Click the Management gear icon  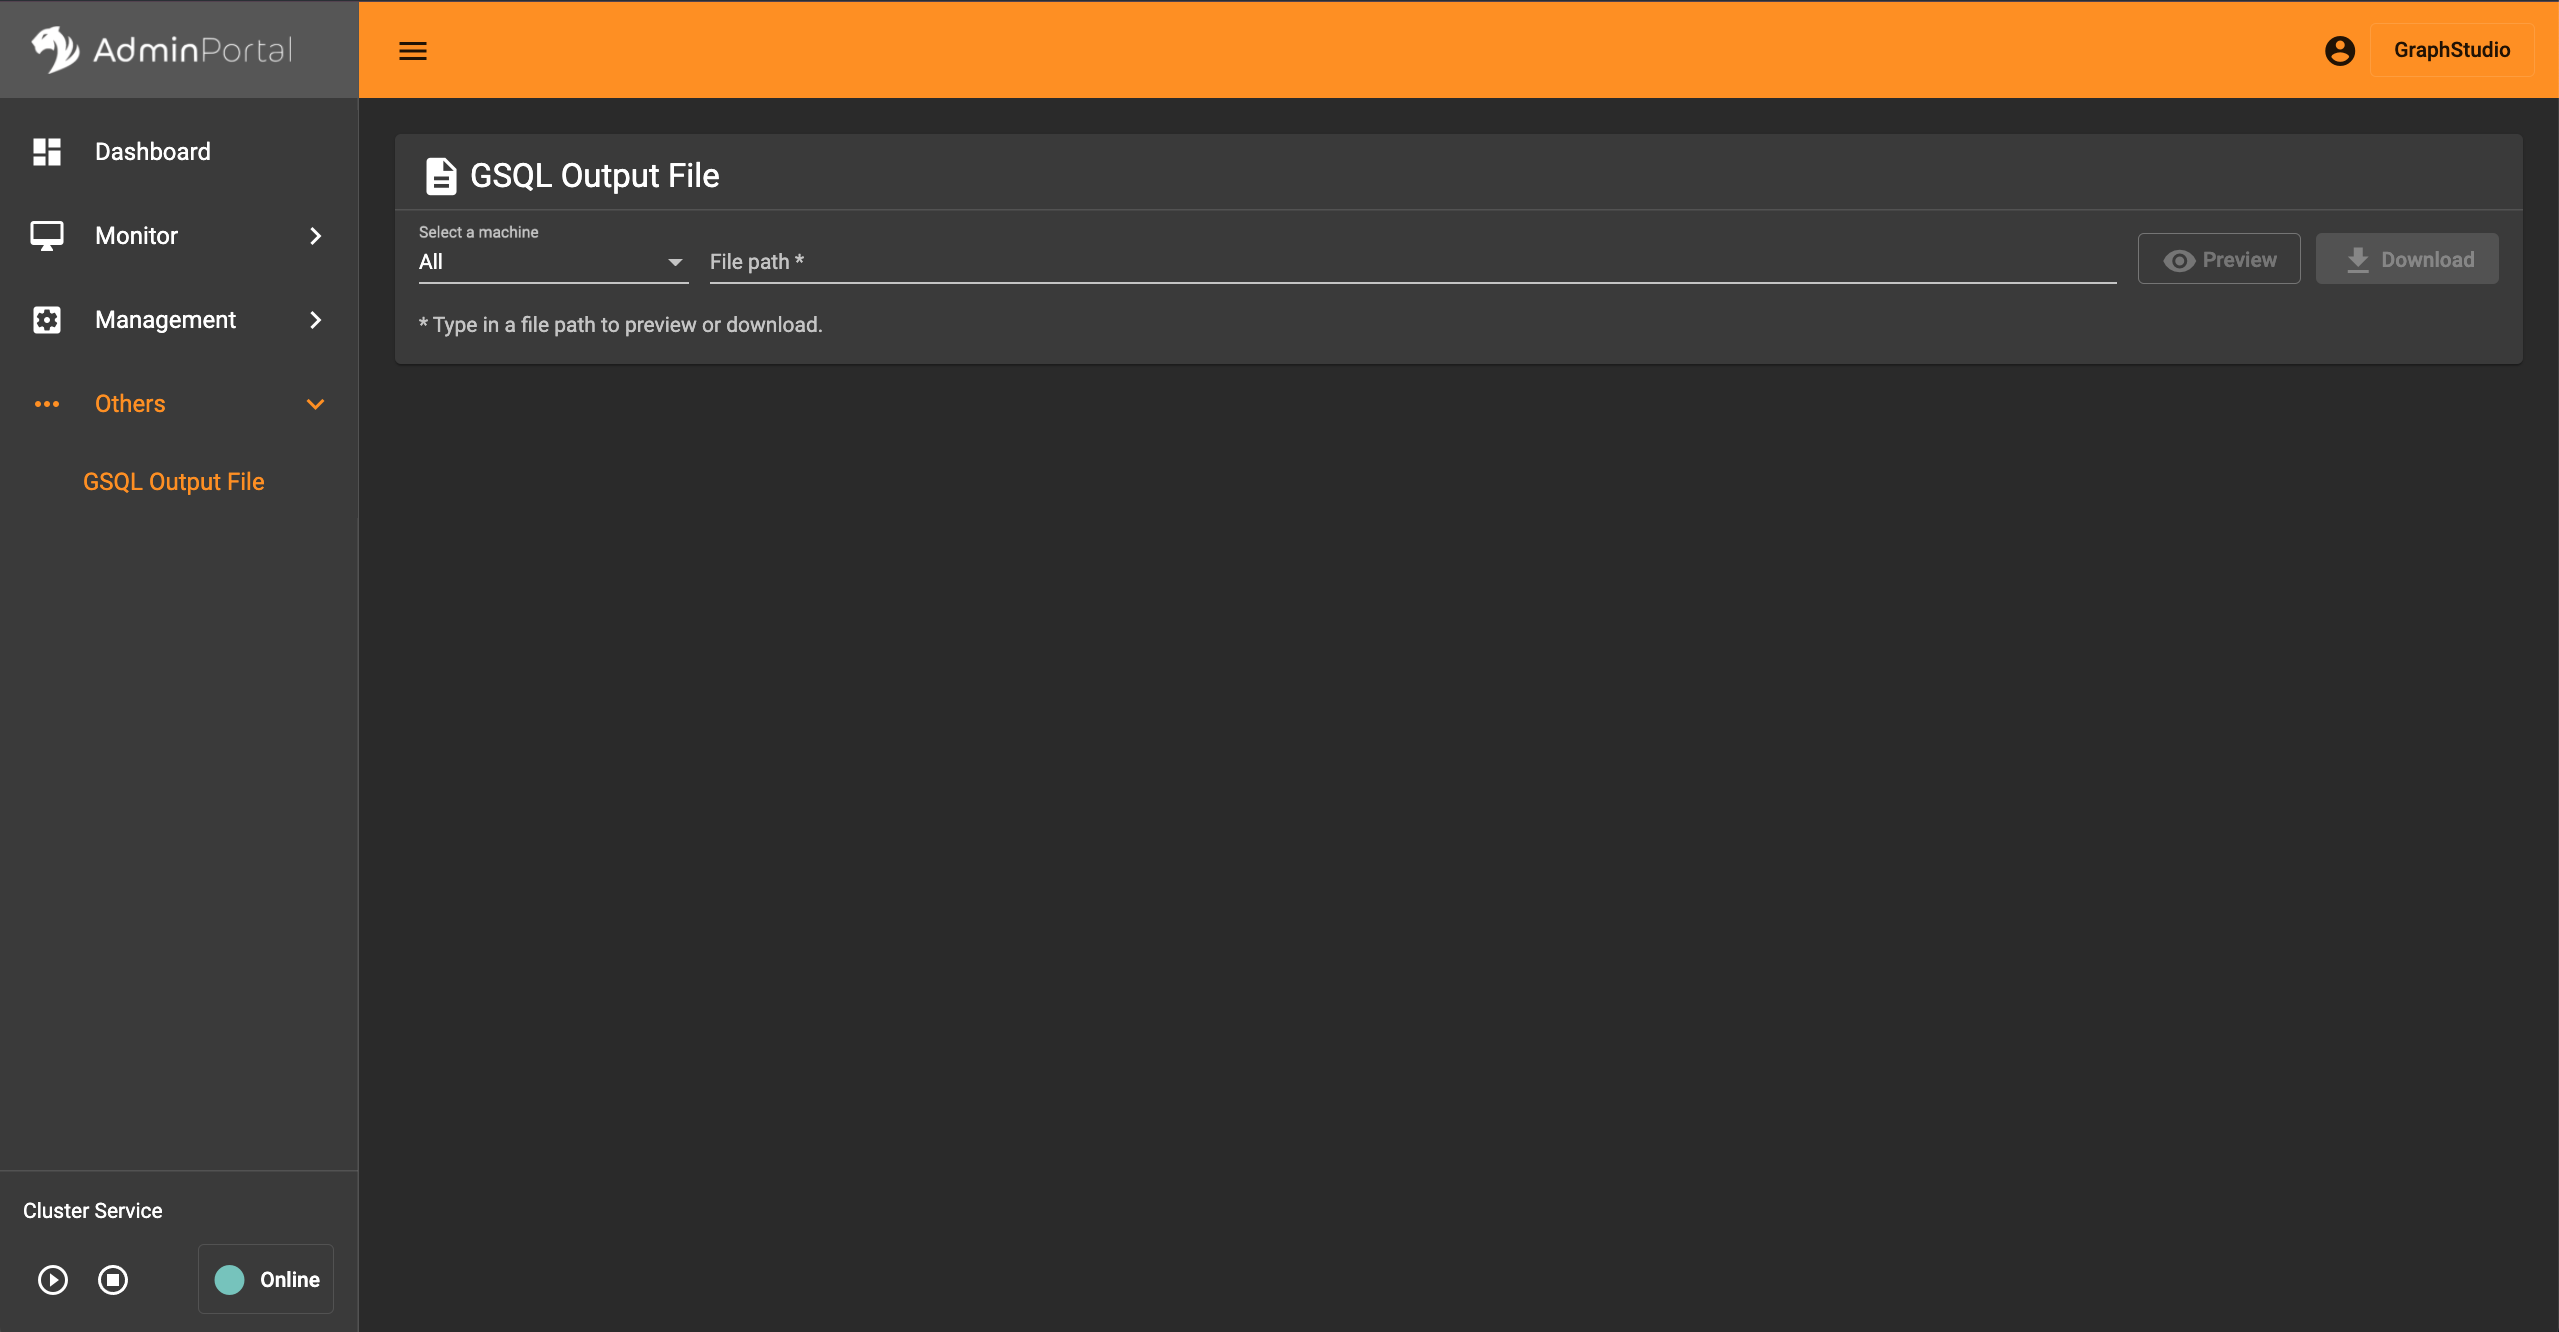click(47, 320)
